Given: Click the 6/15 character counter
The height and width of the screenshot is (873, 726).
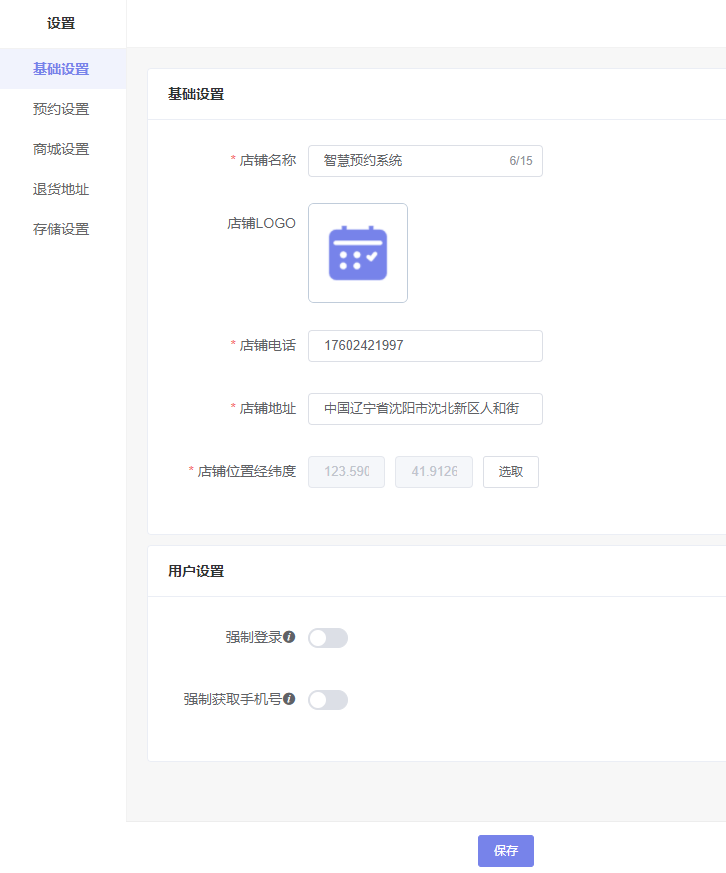Looking at the screenshot, I should coord(521,161).
